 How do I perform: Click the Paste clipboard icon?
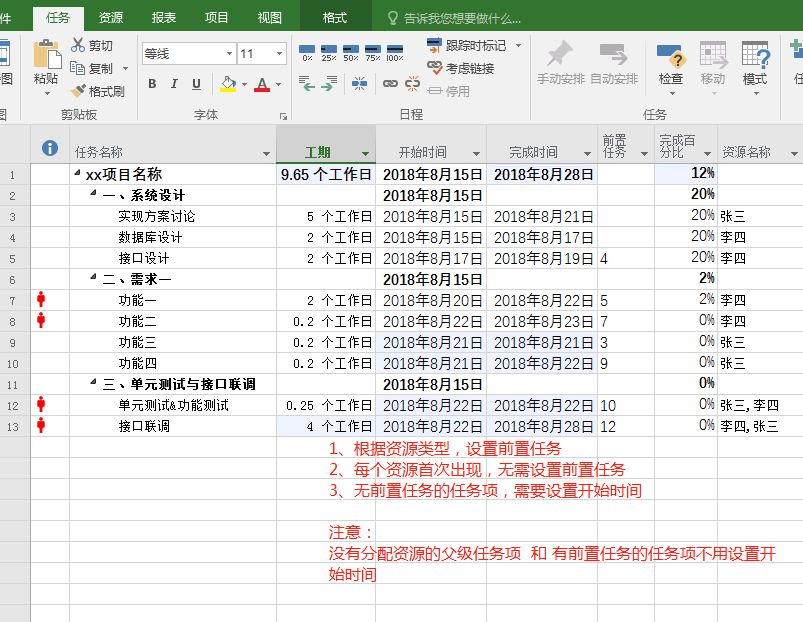coord(47,54)
